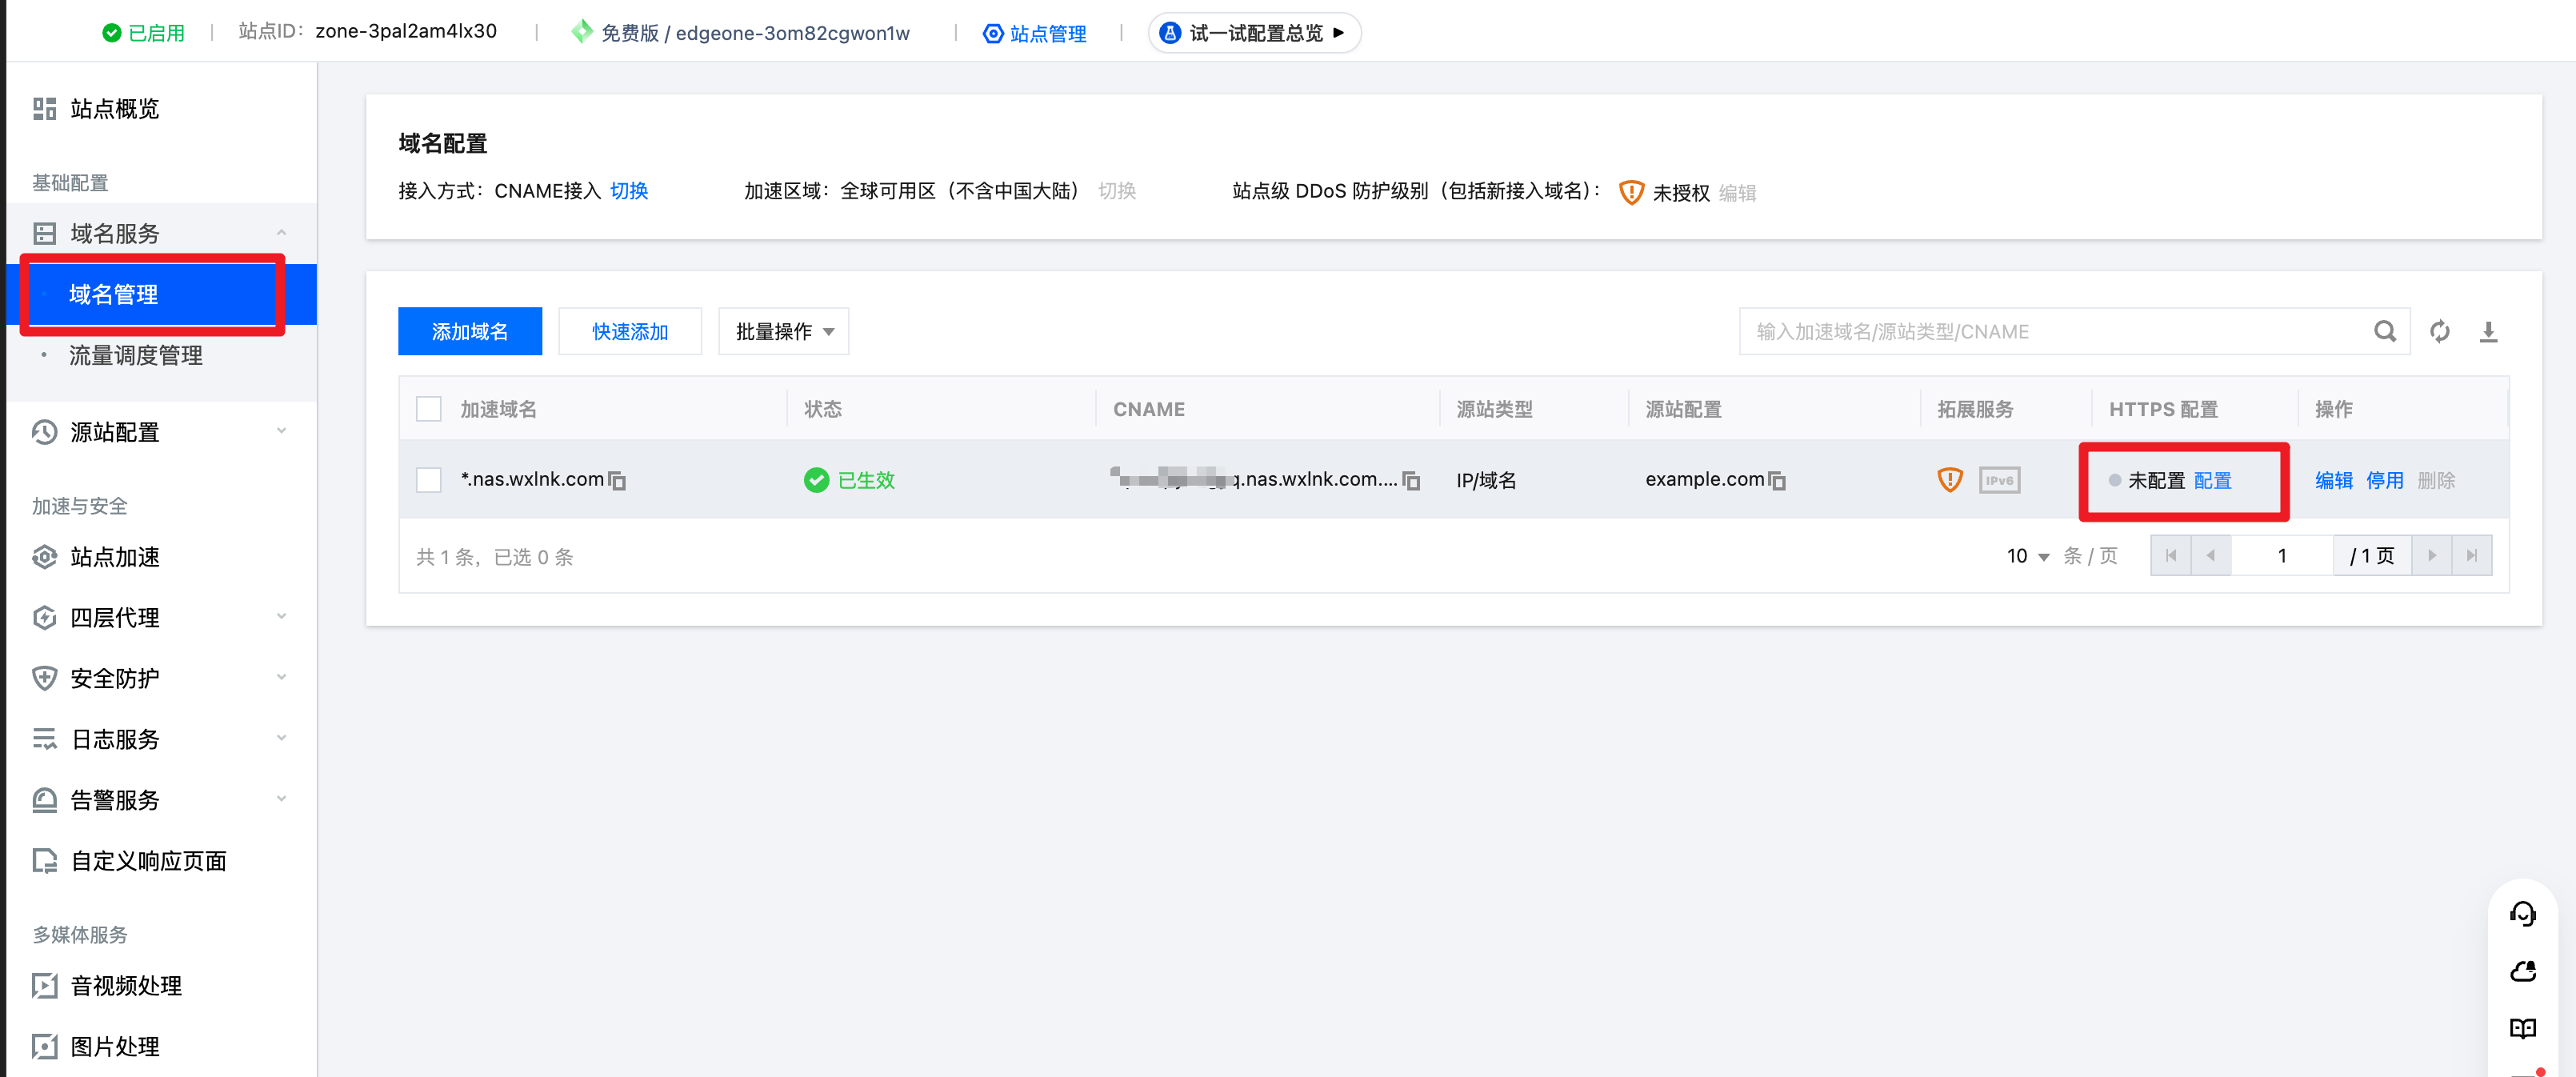Screen dimensions: 2576x1077
Task: Click the search magnifier icon
Action: coord(2384,331)
